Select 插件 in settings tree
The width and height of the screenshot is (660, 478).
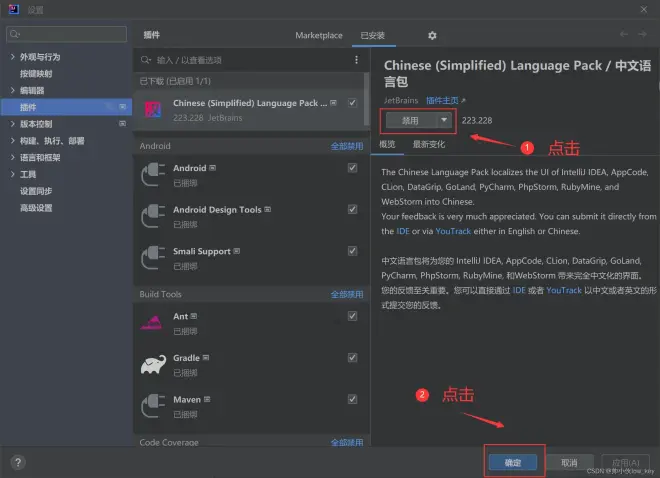(x=66, y=107)
